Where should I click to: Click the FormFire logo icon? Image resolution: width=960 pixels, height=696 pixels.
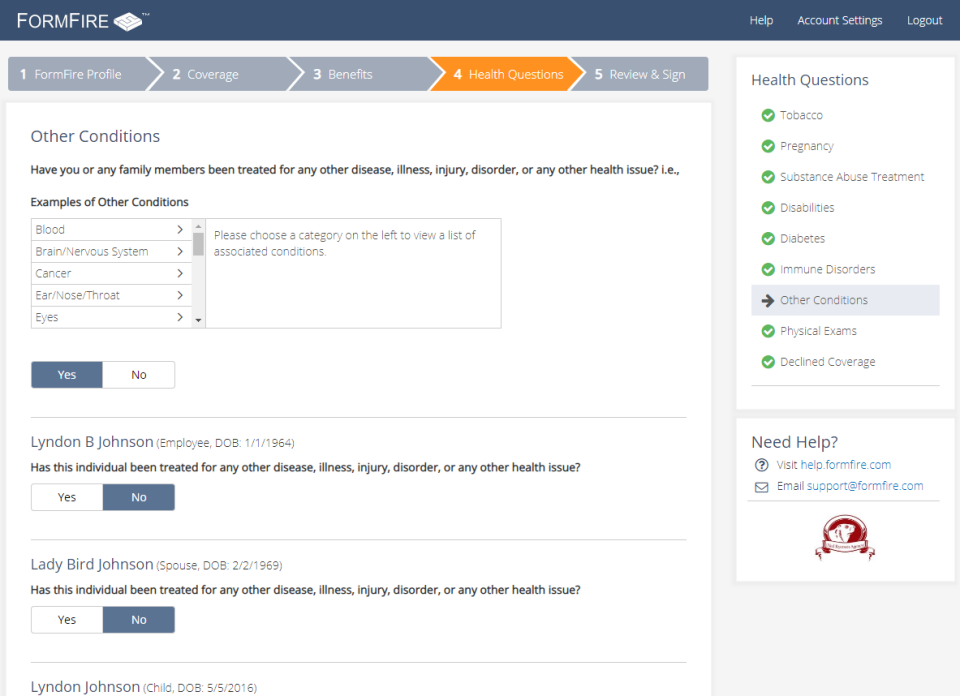(x=128, y=21)
